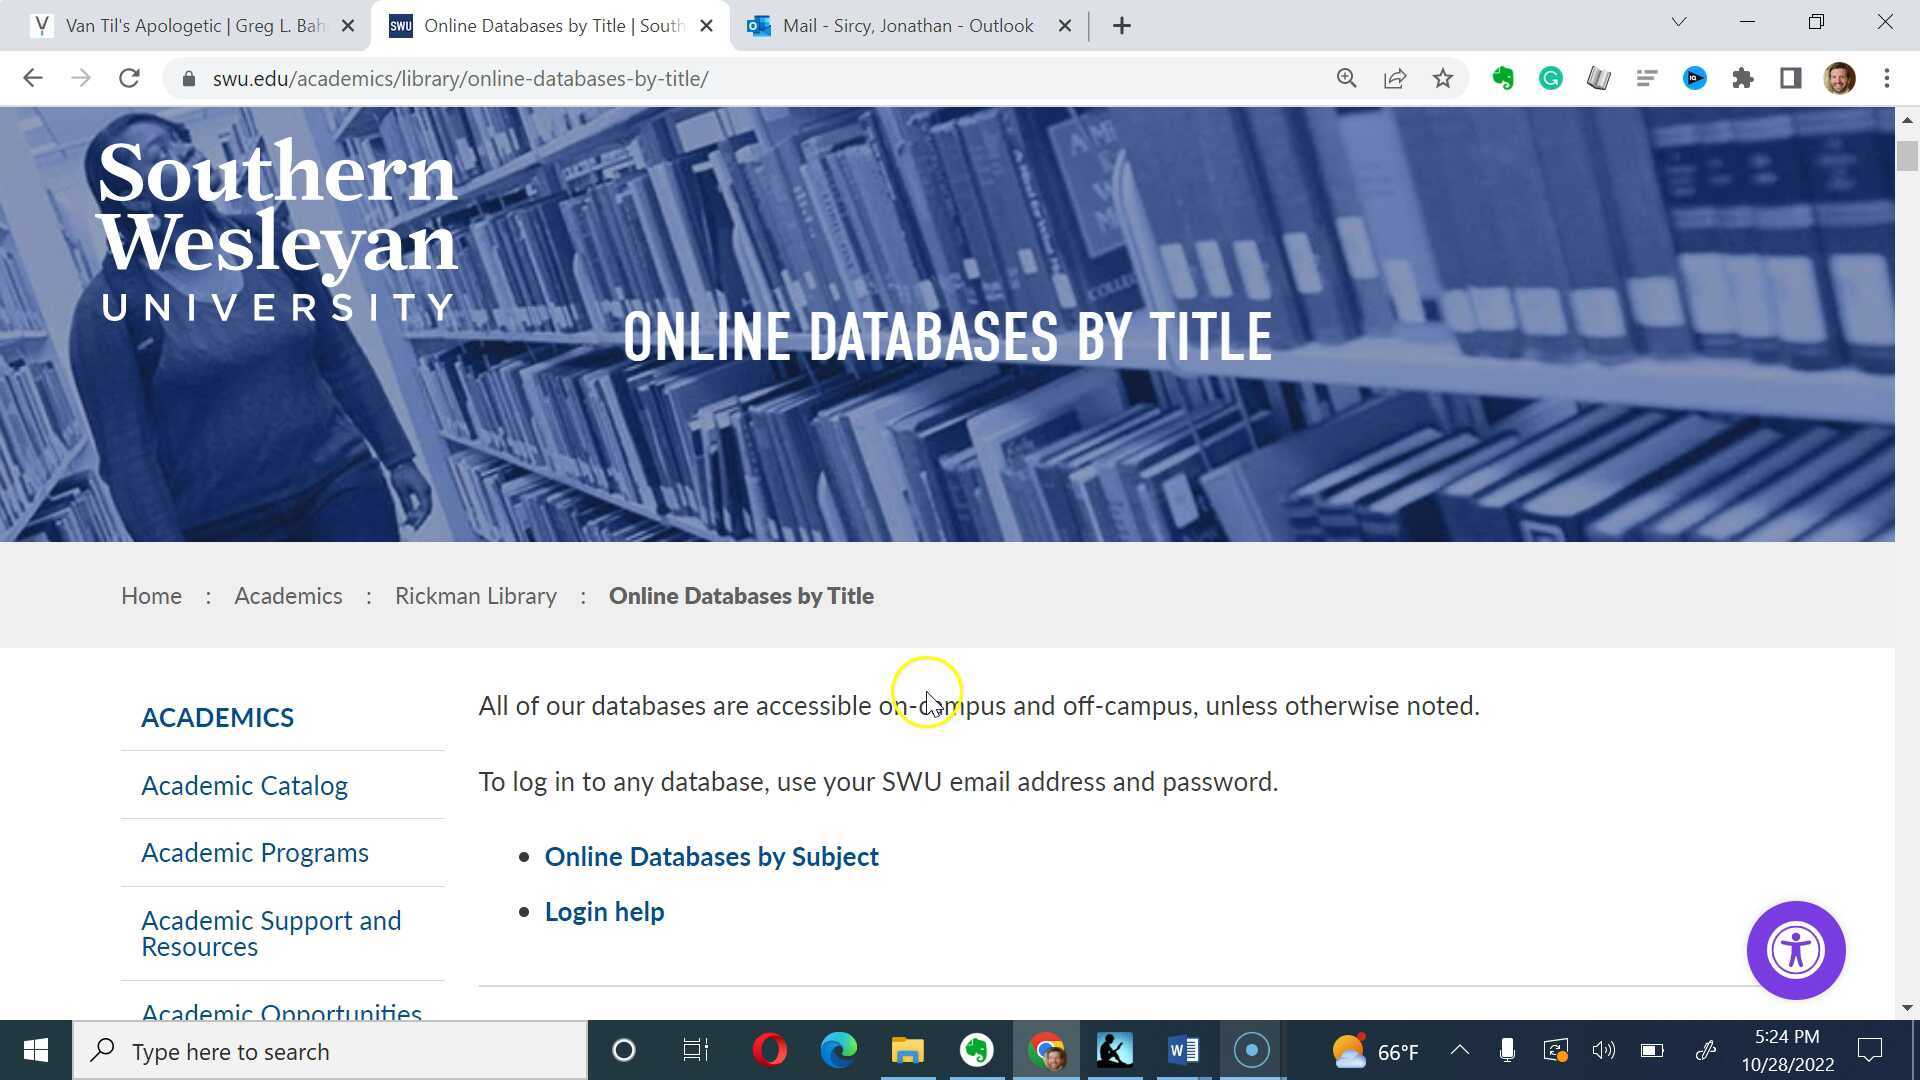Show hidden system tray icons
The height and width of the screenshot is (1080, 1920).
coord(1459,1050)
